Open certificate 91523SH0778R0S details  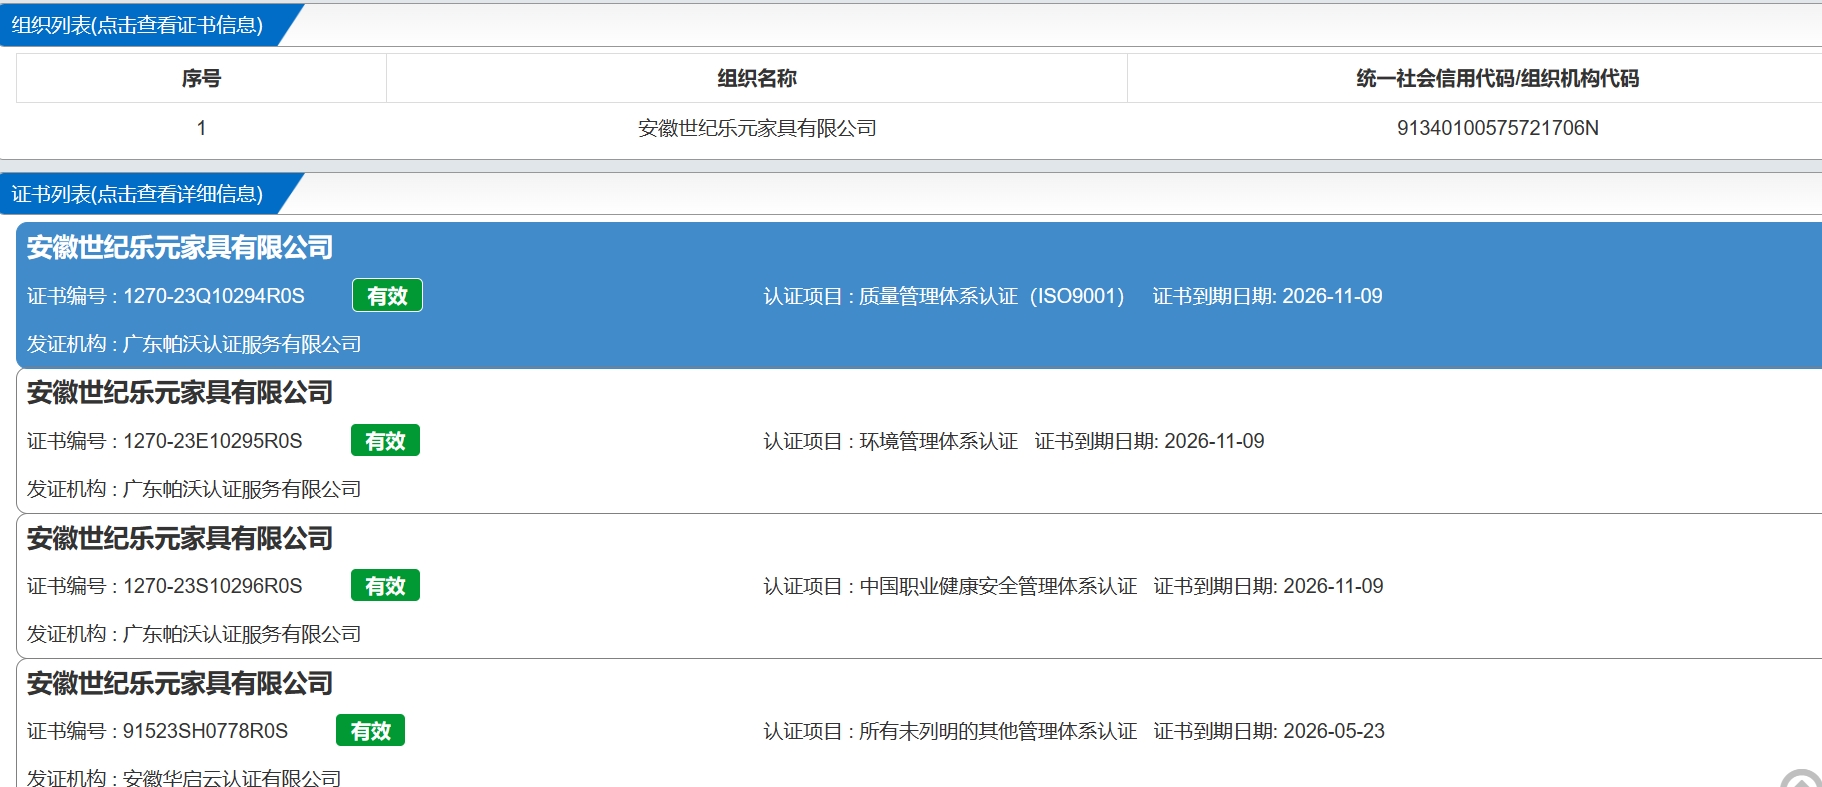click(x=919, y=723)
